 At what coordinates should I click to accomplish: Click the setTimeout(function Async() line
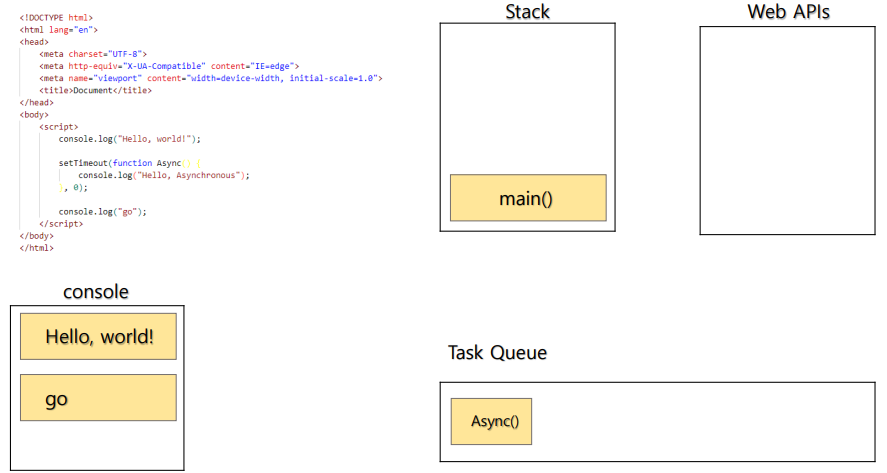[130, 163]
